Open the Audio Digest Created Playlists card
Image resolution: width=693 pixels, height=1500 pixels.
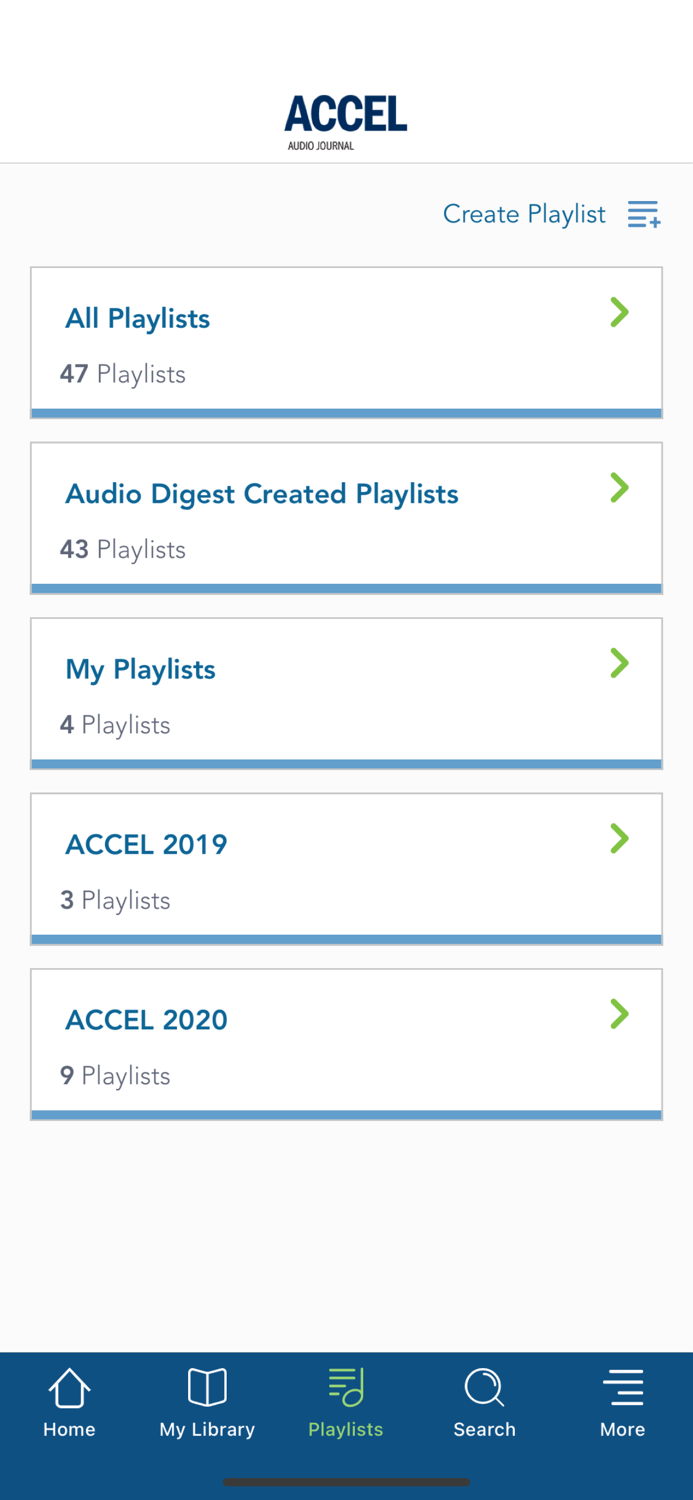(346, 516)
